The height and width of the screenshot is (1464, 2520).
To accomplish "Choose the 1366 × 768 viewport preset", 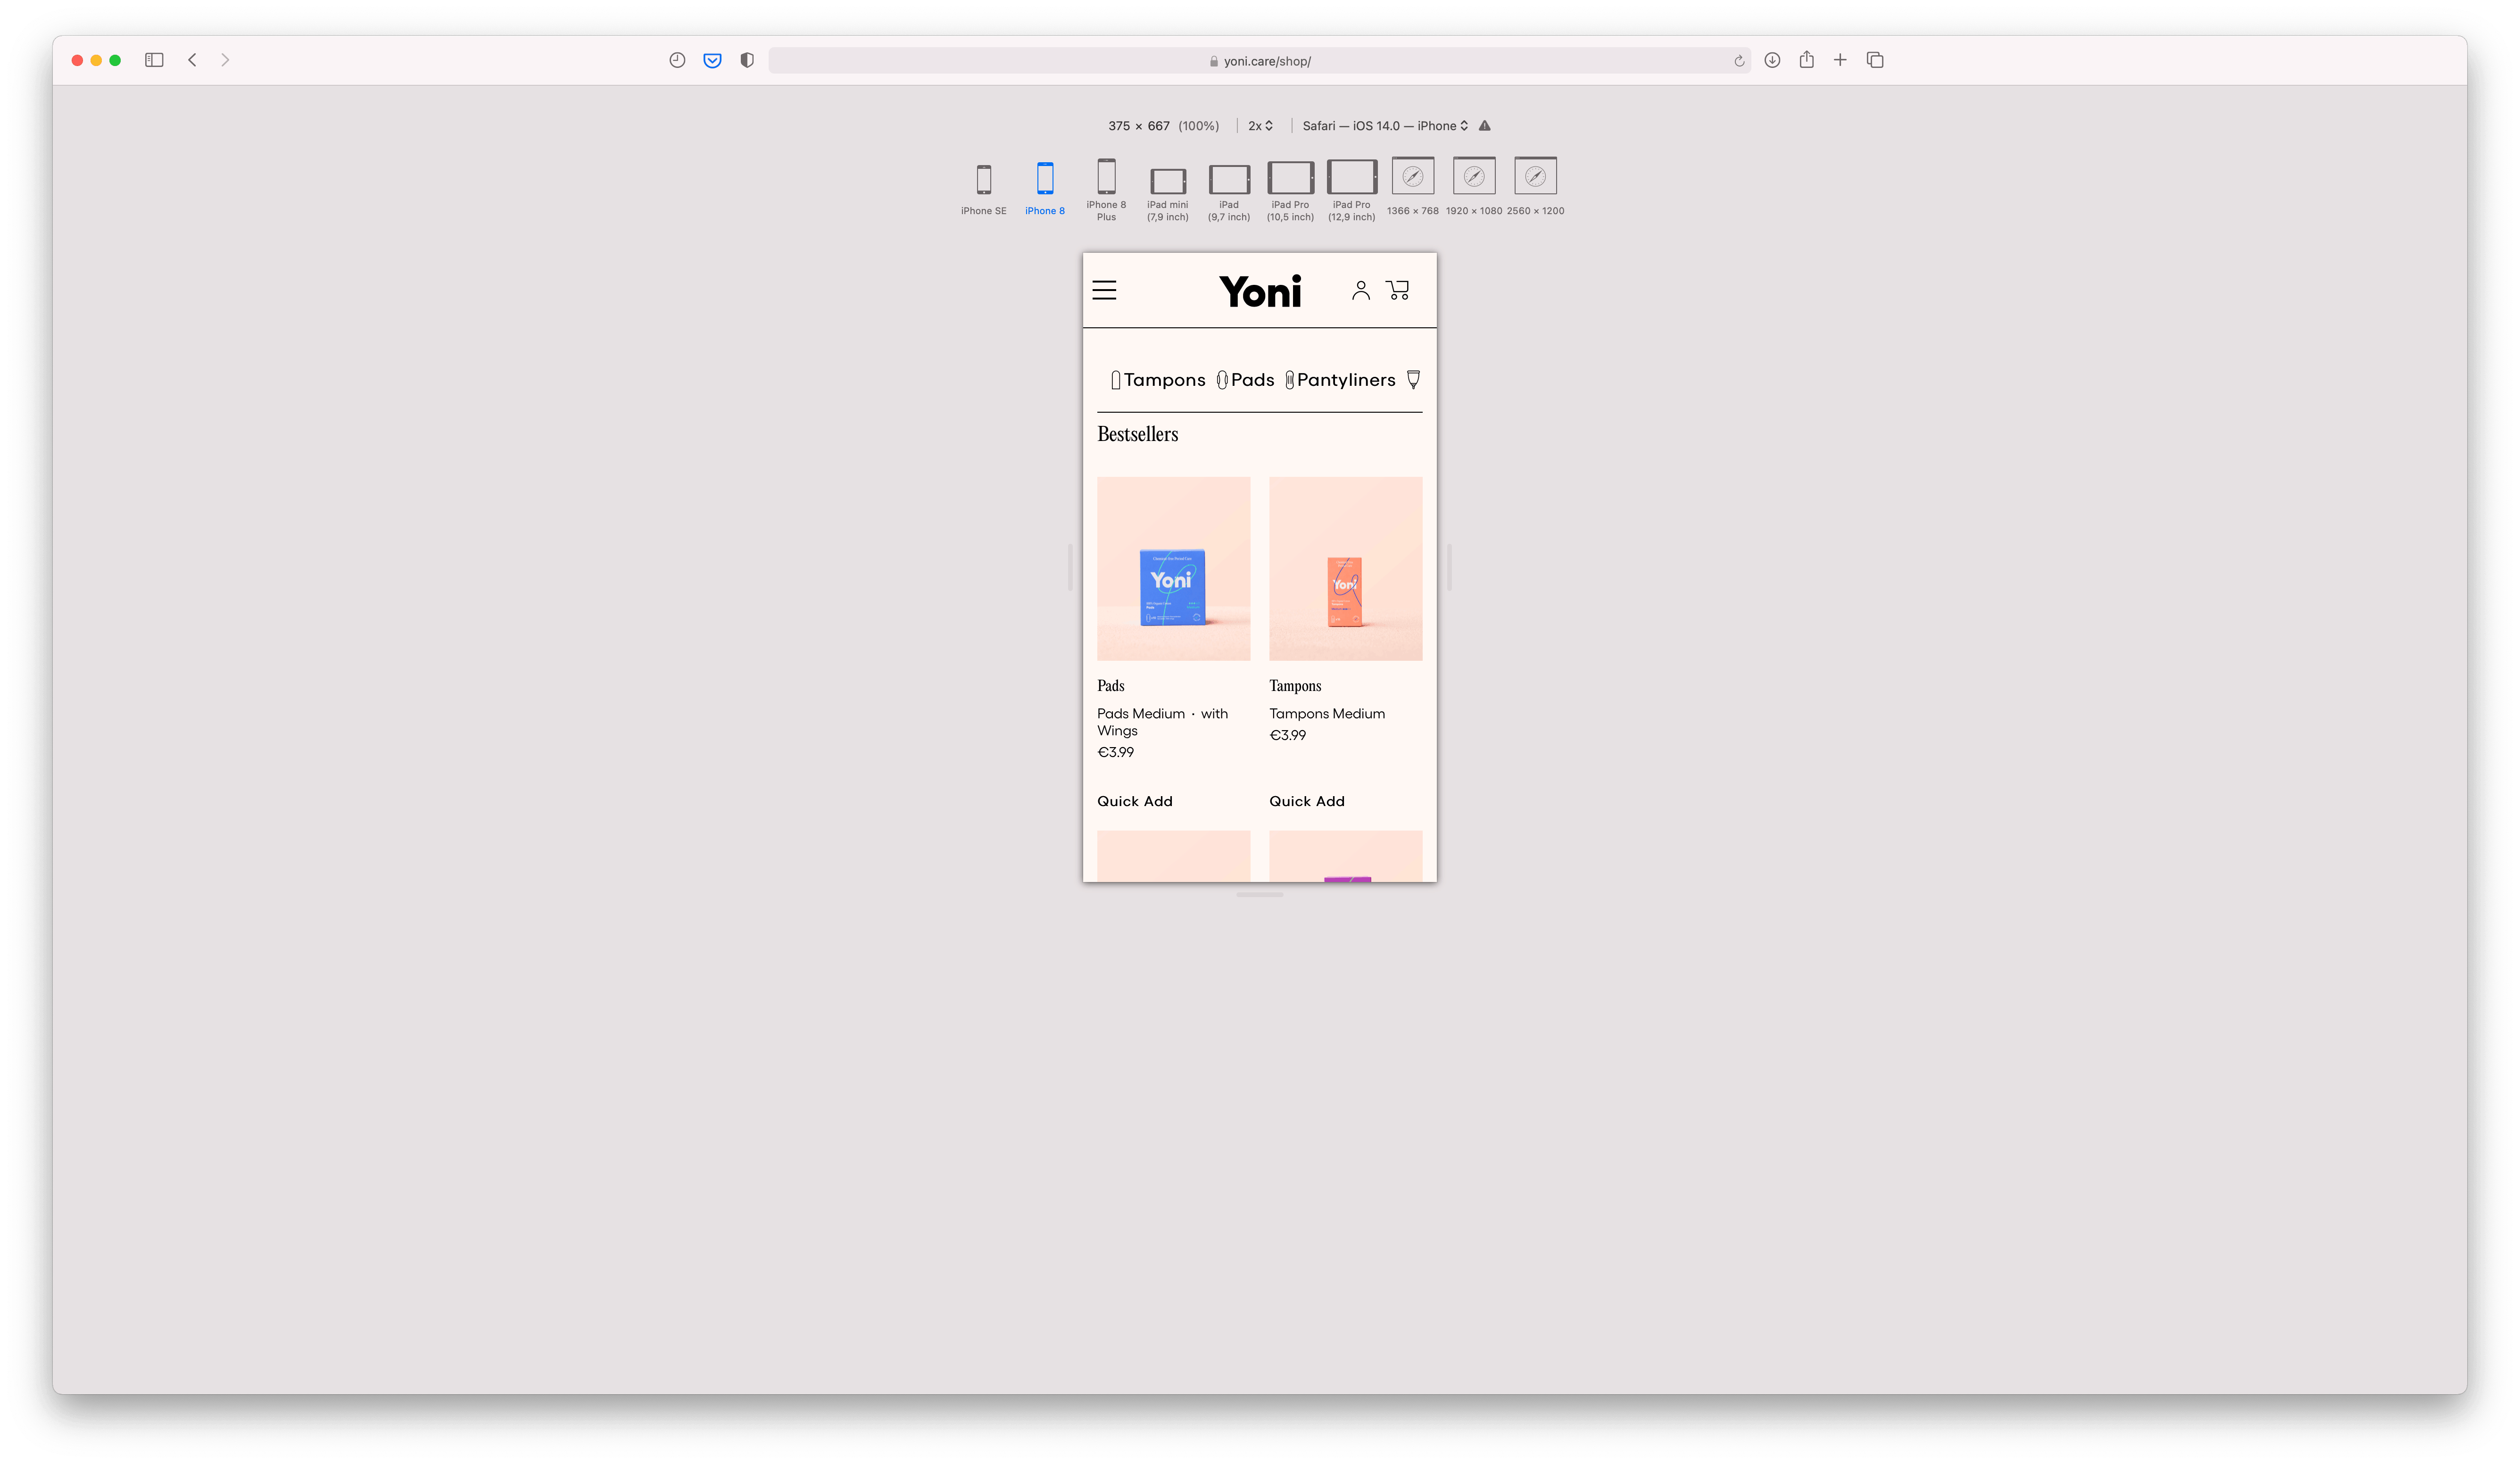I will (x=1412, y=186).
